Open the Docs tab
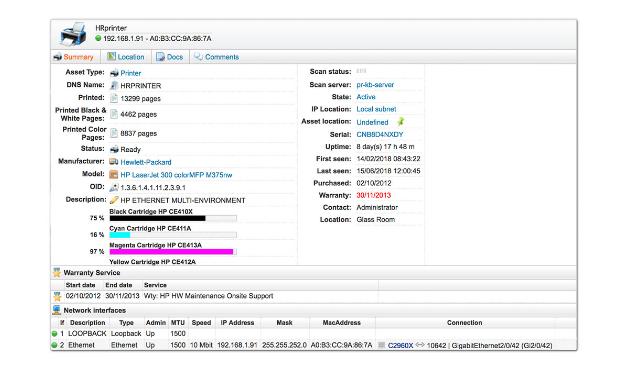Screen dimensions: 626x371 pos(170,57)
